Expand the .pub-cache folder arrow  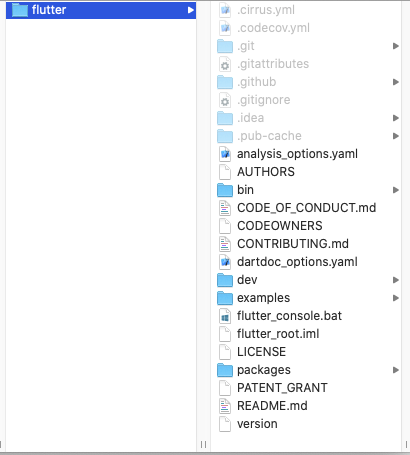coord(396,136)
